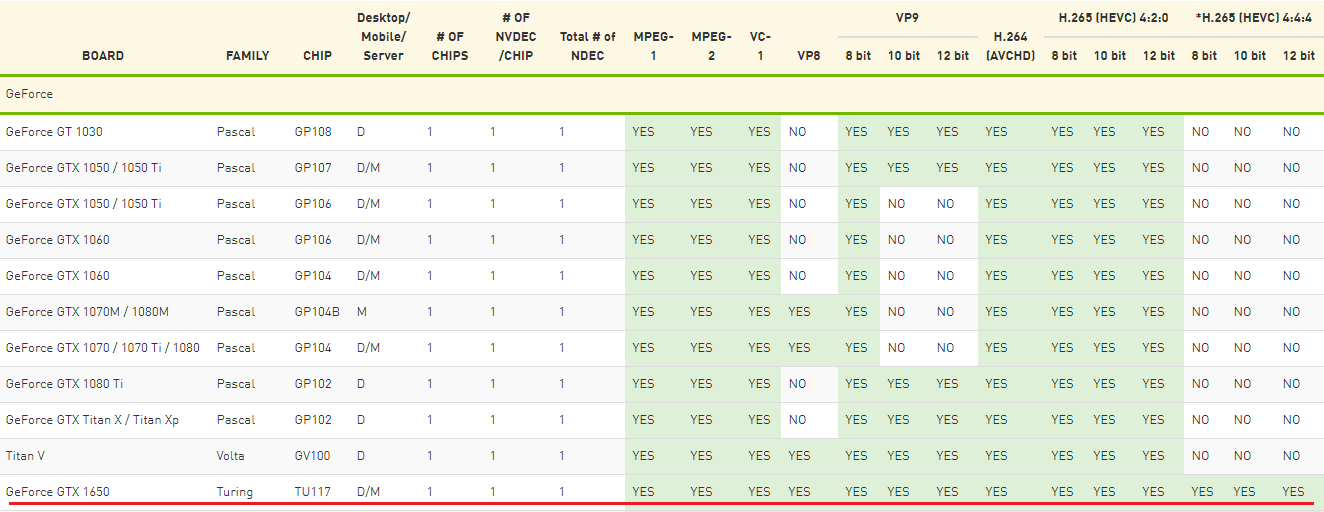Click the D cell in the GTX 1080 Ti row
Viewport: 1324px width, 512px height.
tap(361, 384)
